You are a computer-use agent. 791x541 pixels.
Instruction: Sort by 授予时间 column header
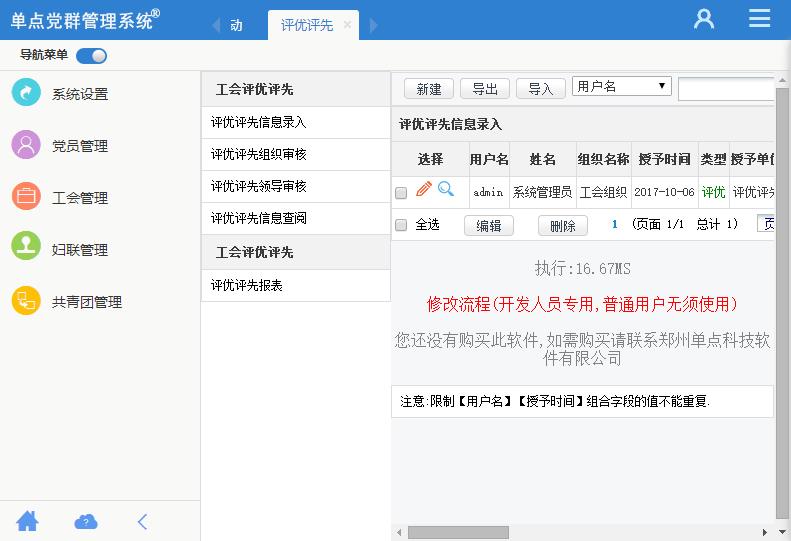(x=664, y=159)
